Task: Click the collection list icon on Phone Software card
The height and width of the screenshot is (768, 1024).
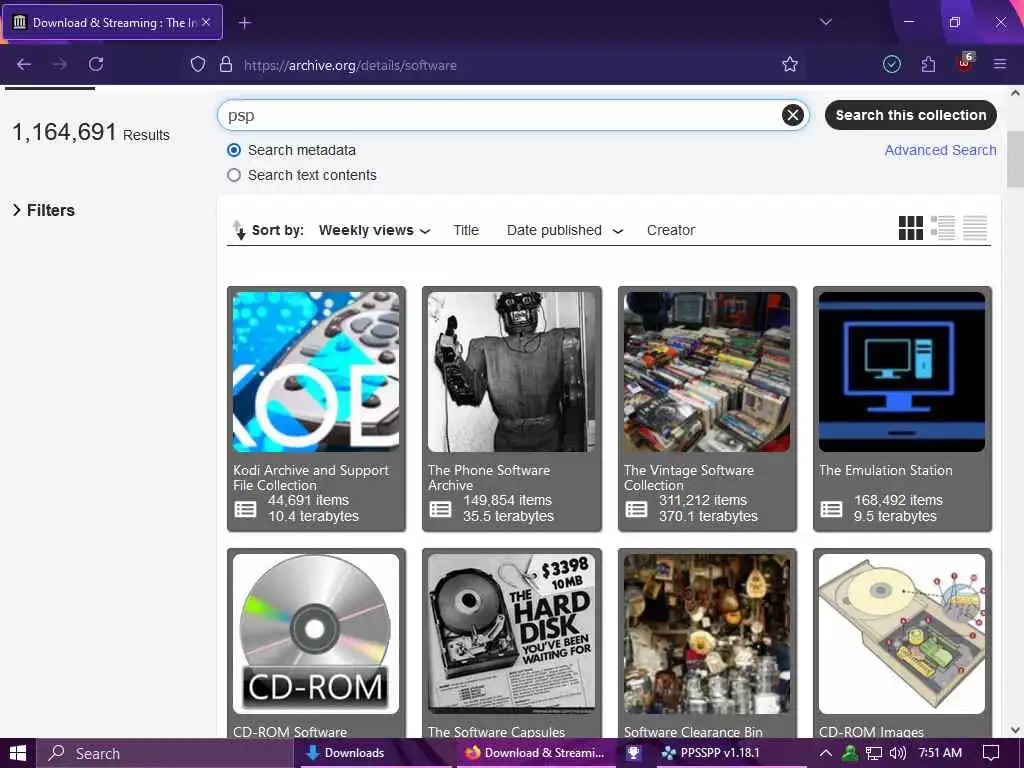Action: click(x=440, y=509)
